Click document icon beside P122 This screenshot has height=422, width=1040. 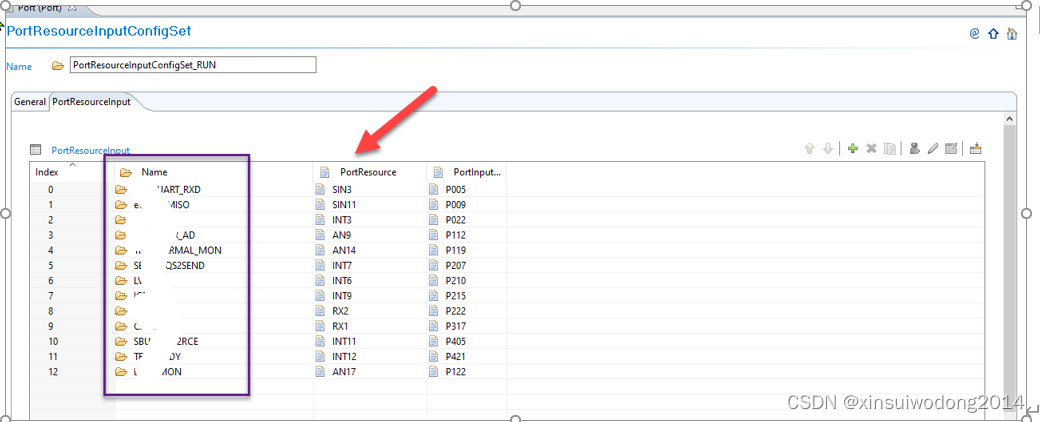pyautogui.click(x=434, y=372)
